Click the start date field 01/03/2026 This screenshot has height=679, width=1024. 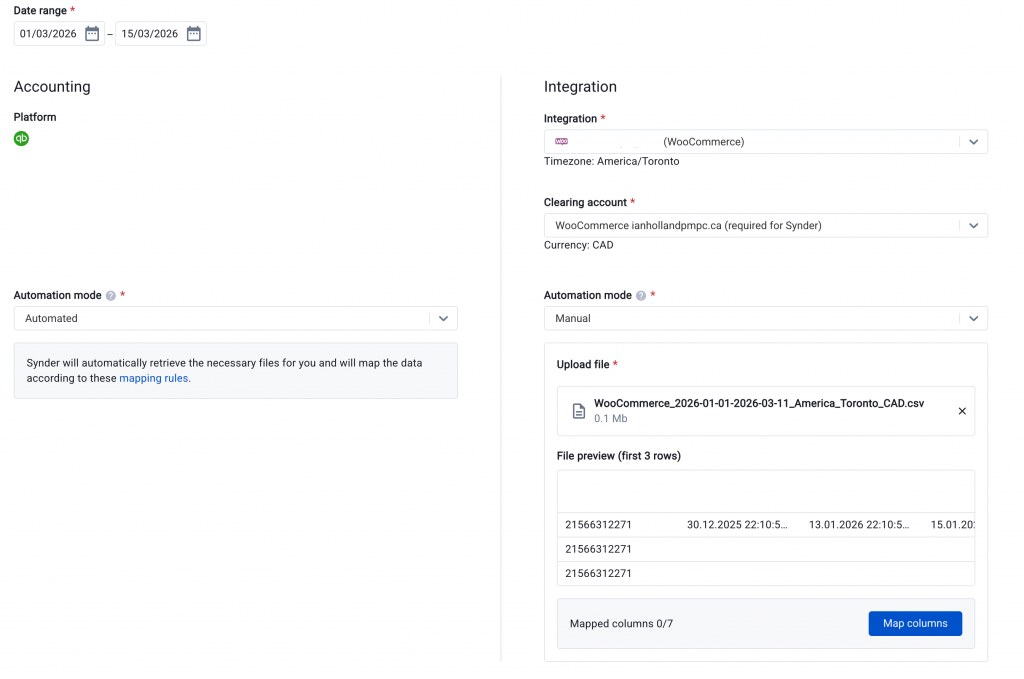pos(49,34)
